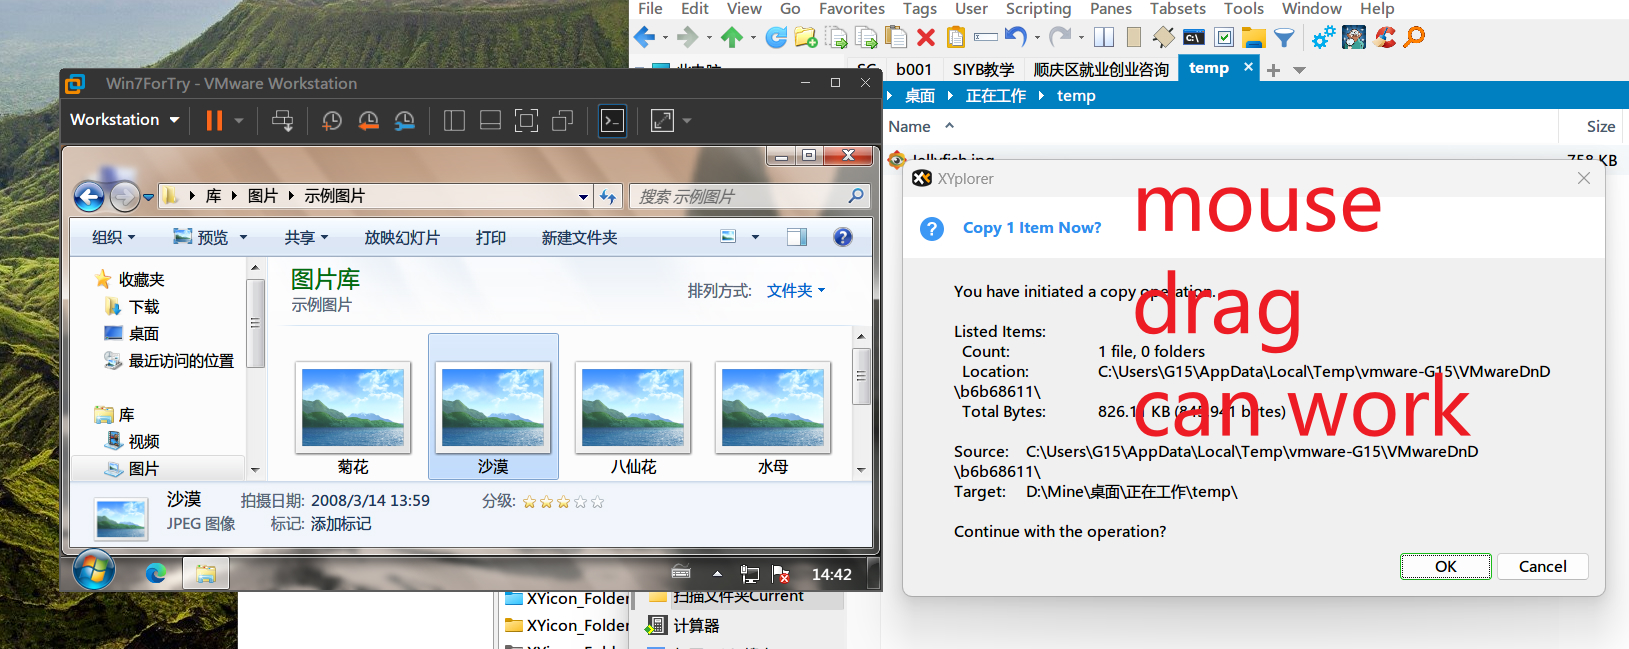Select 下载 in navigation pane
Image resolution: width=1629 pixels, height=649 pixels.
tap(144, 307)
